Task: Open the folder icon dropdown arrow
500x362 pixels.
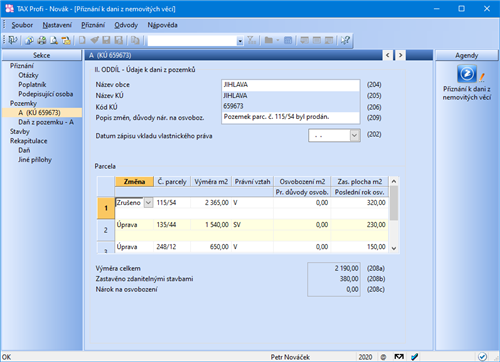Action: [x=277, y=41]
